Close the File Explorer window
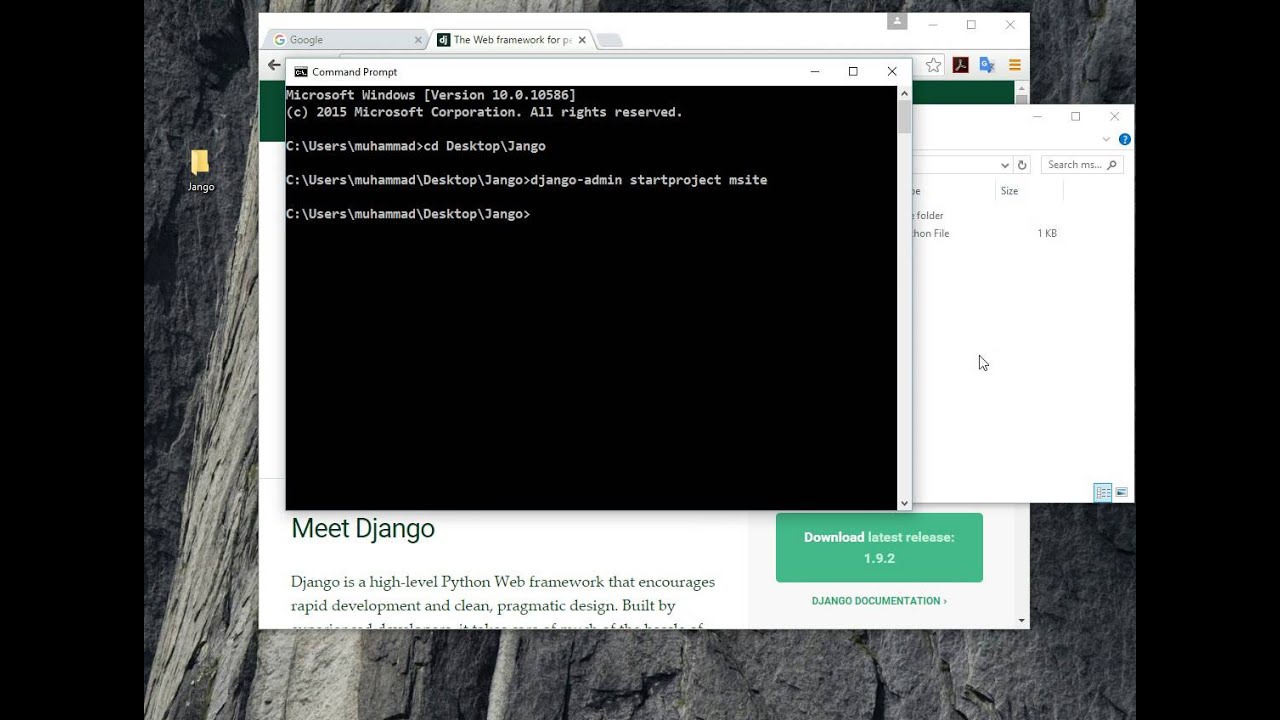 click(x=1114, y=116)
